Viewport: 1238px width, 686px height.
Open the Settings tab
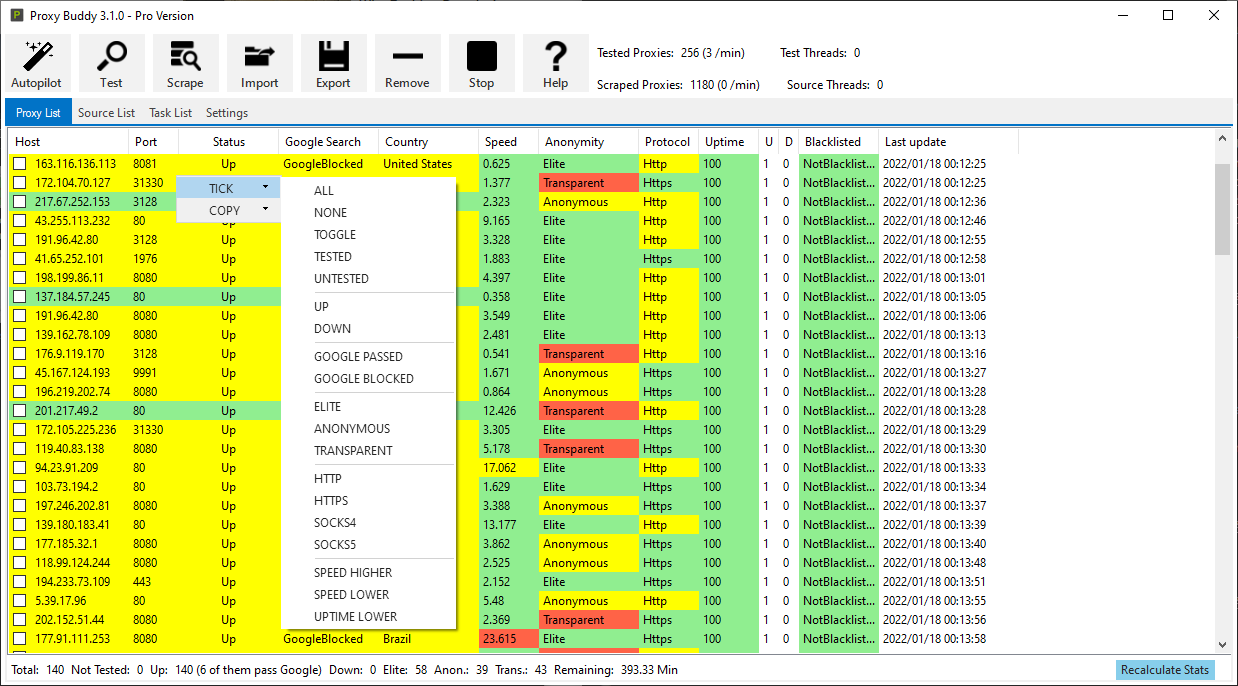[226, 112]
